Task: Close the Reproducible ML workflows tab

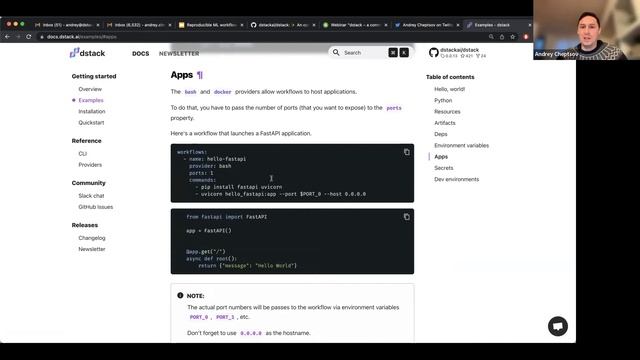Action: point(242,25)
